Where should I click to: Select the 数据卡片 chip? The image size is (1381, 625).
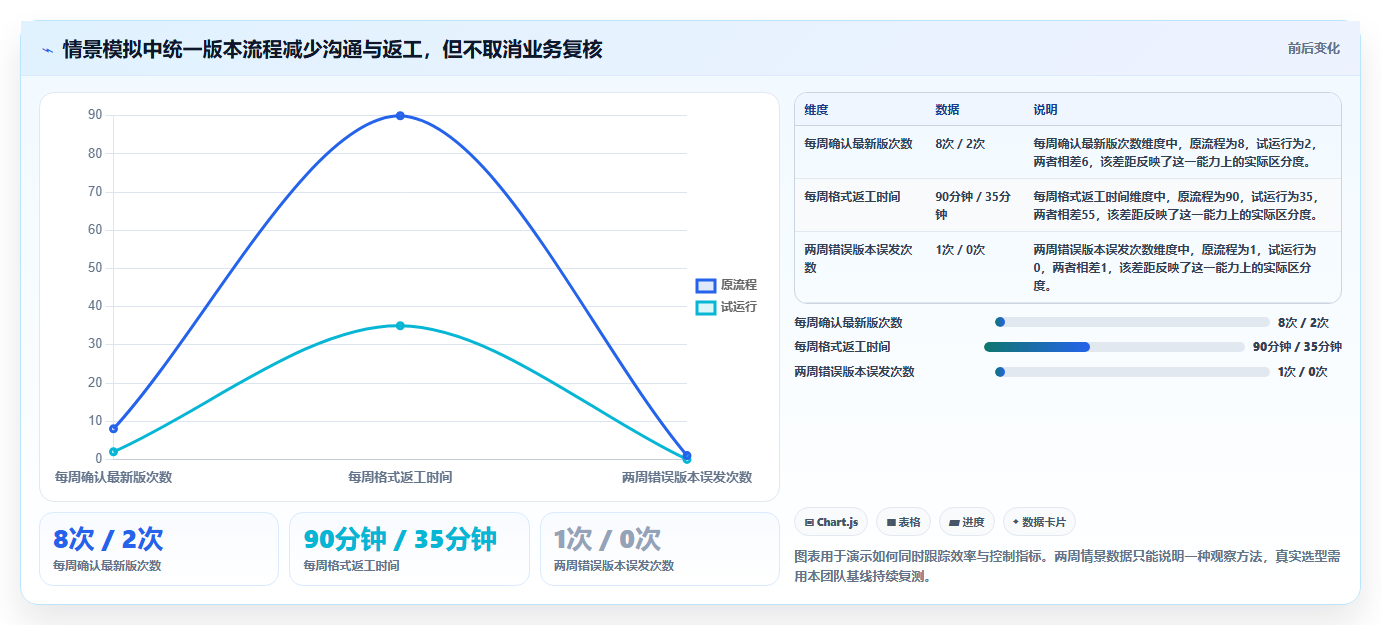click(x=1039, y=522)
